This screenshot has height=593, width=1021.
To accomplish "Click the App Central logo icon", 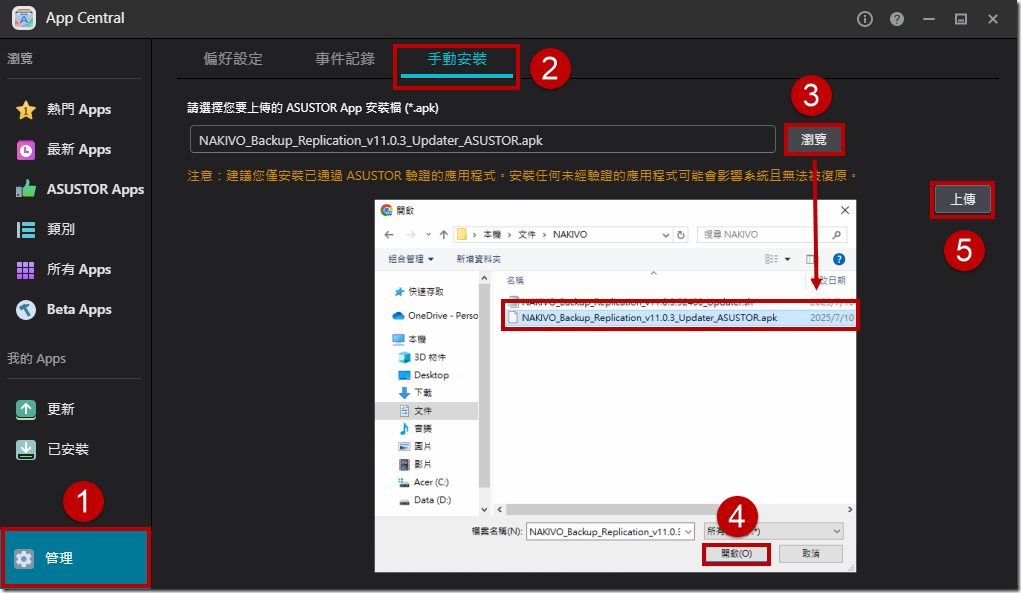I will [24, 18].
